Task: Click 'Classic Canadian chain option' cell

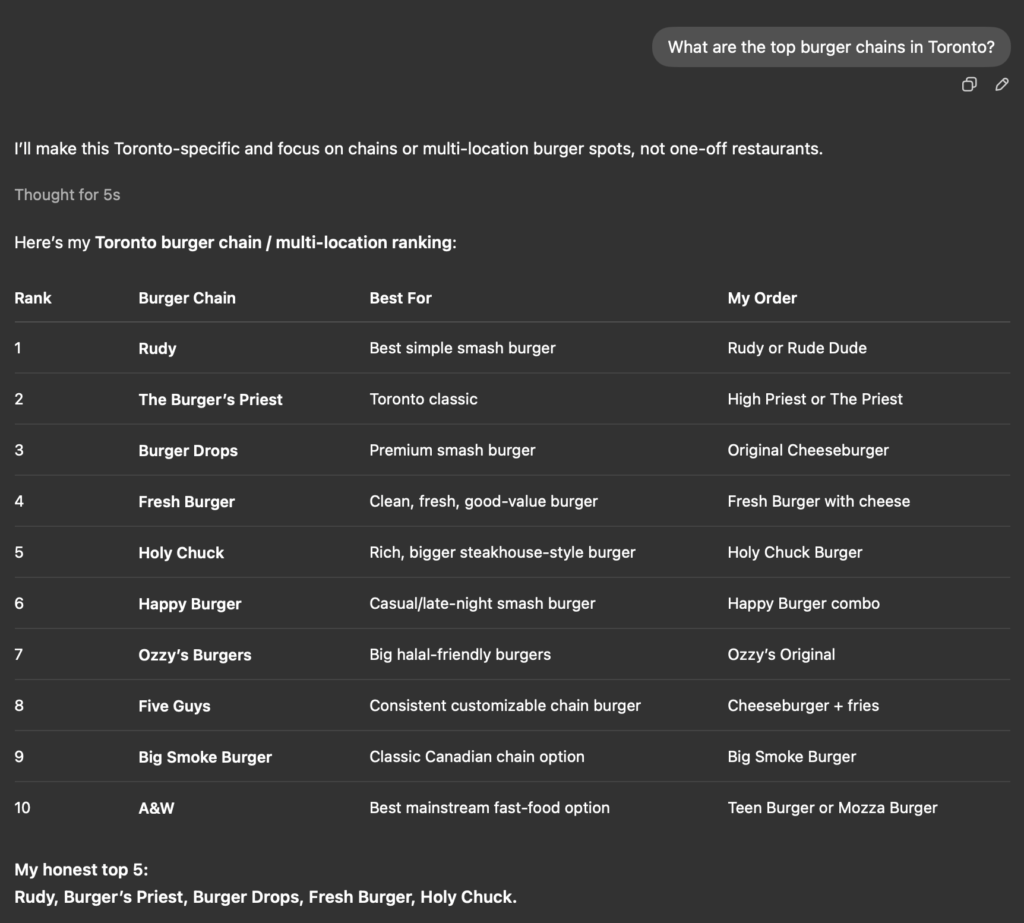Action: (x=477, y=756)
